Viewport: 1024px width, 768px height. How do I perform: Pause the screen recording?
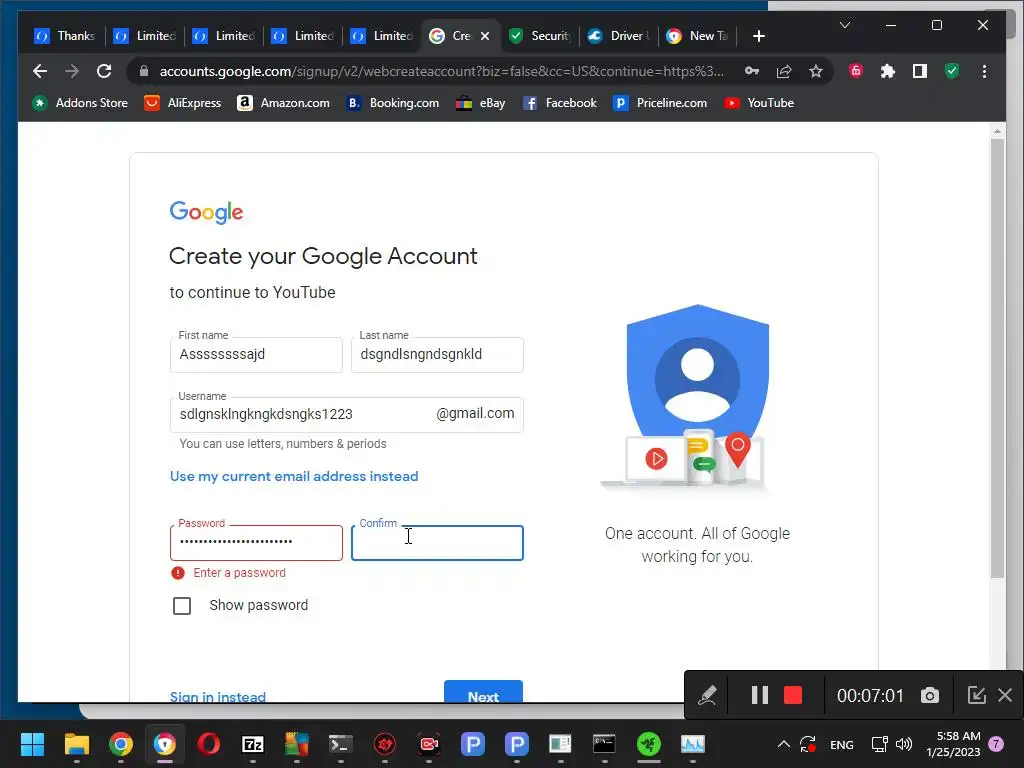pyautogui.click(x=760, y=695)
